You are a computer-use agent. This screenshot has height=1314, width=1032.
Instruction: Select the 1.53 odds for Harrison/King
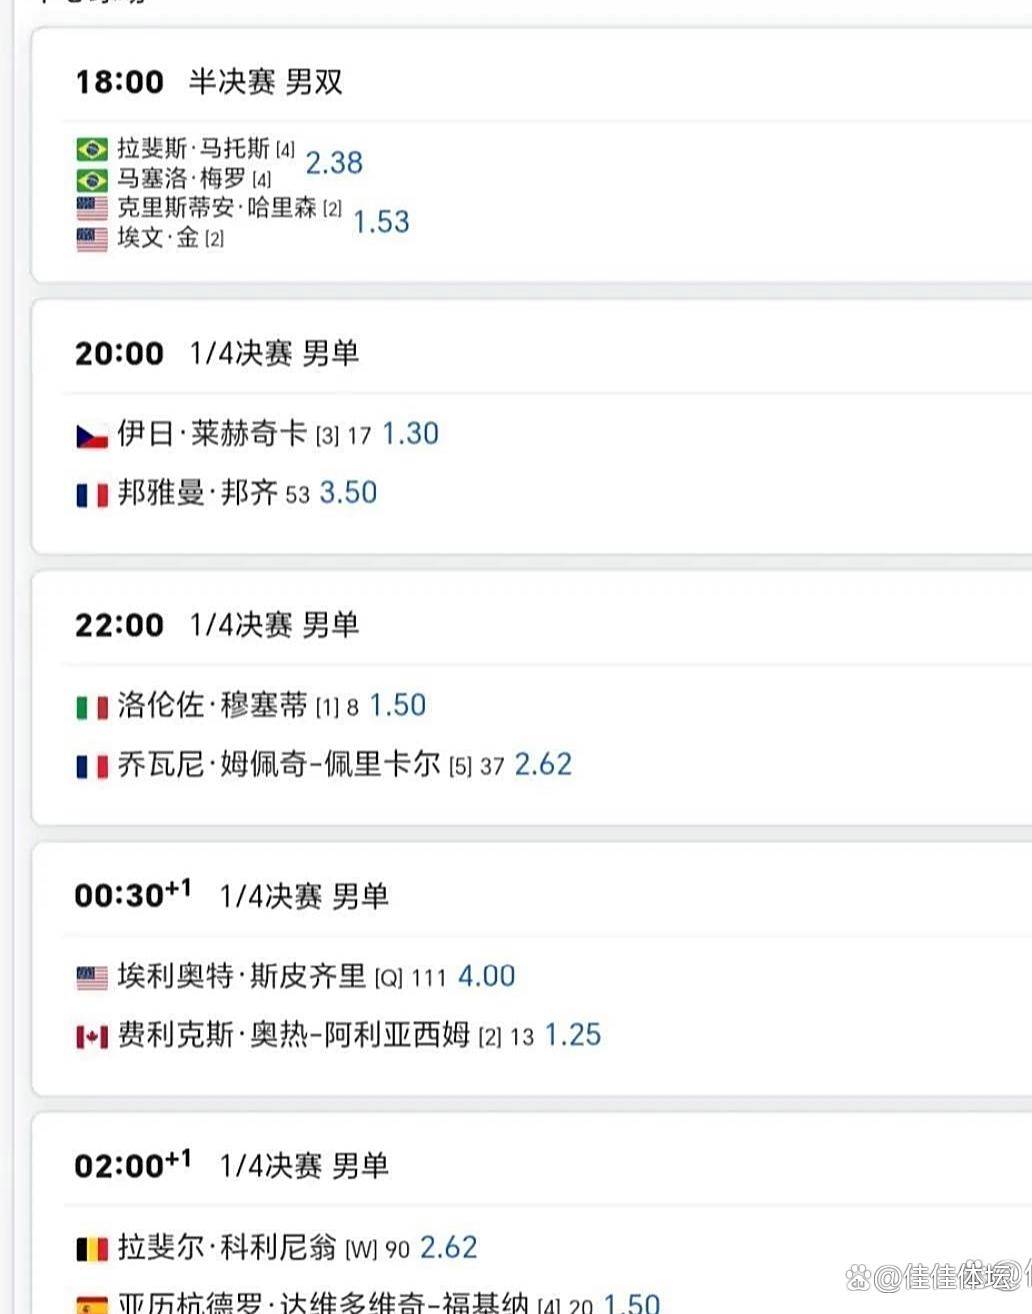381,222
